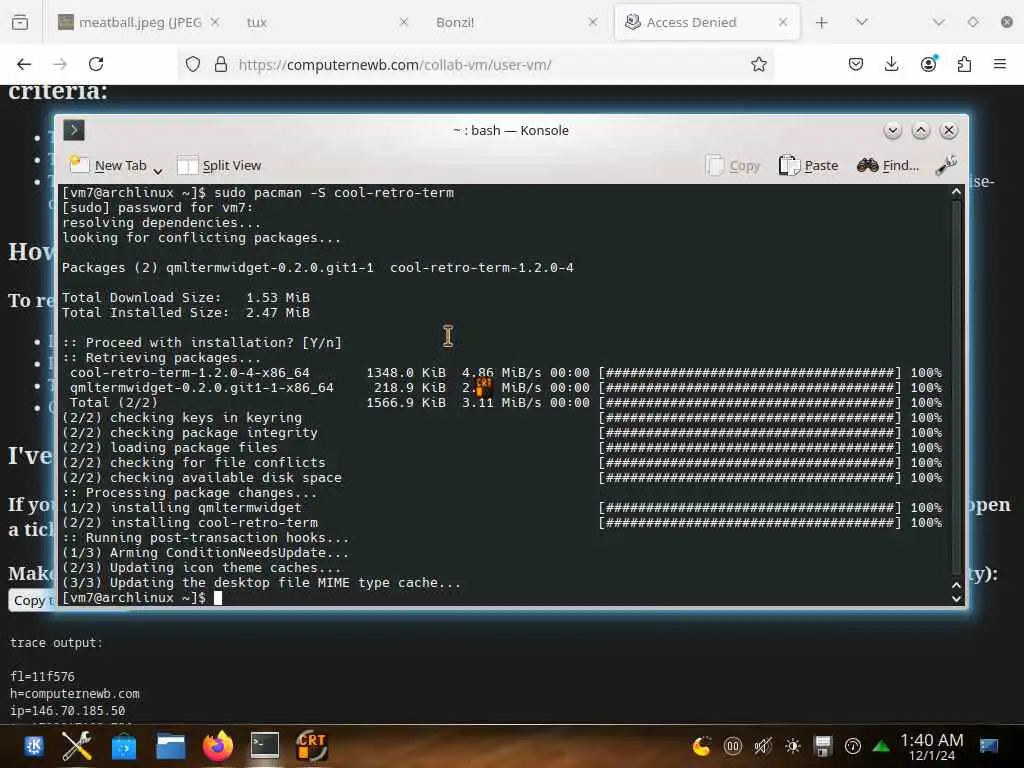
Task: Open Konsole terminal icon menu in title bar
Action: tap(74, 130)
